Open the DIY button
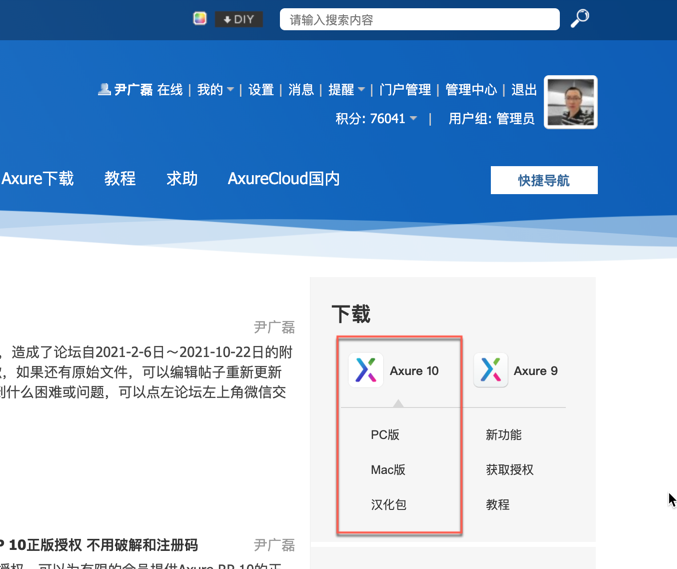 pos(239,19)
